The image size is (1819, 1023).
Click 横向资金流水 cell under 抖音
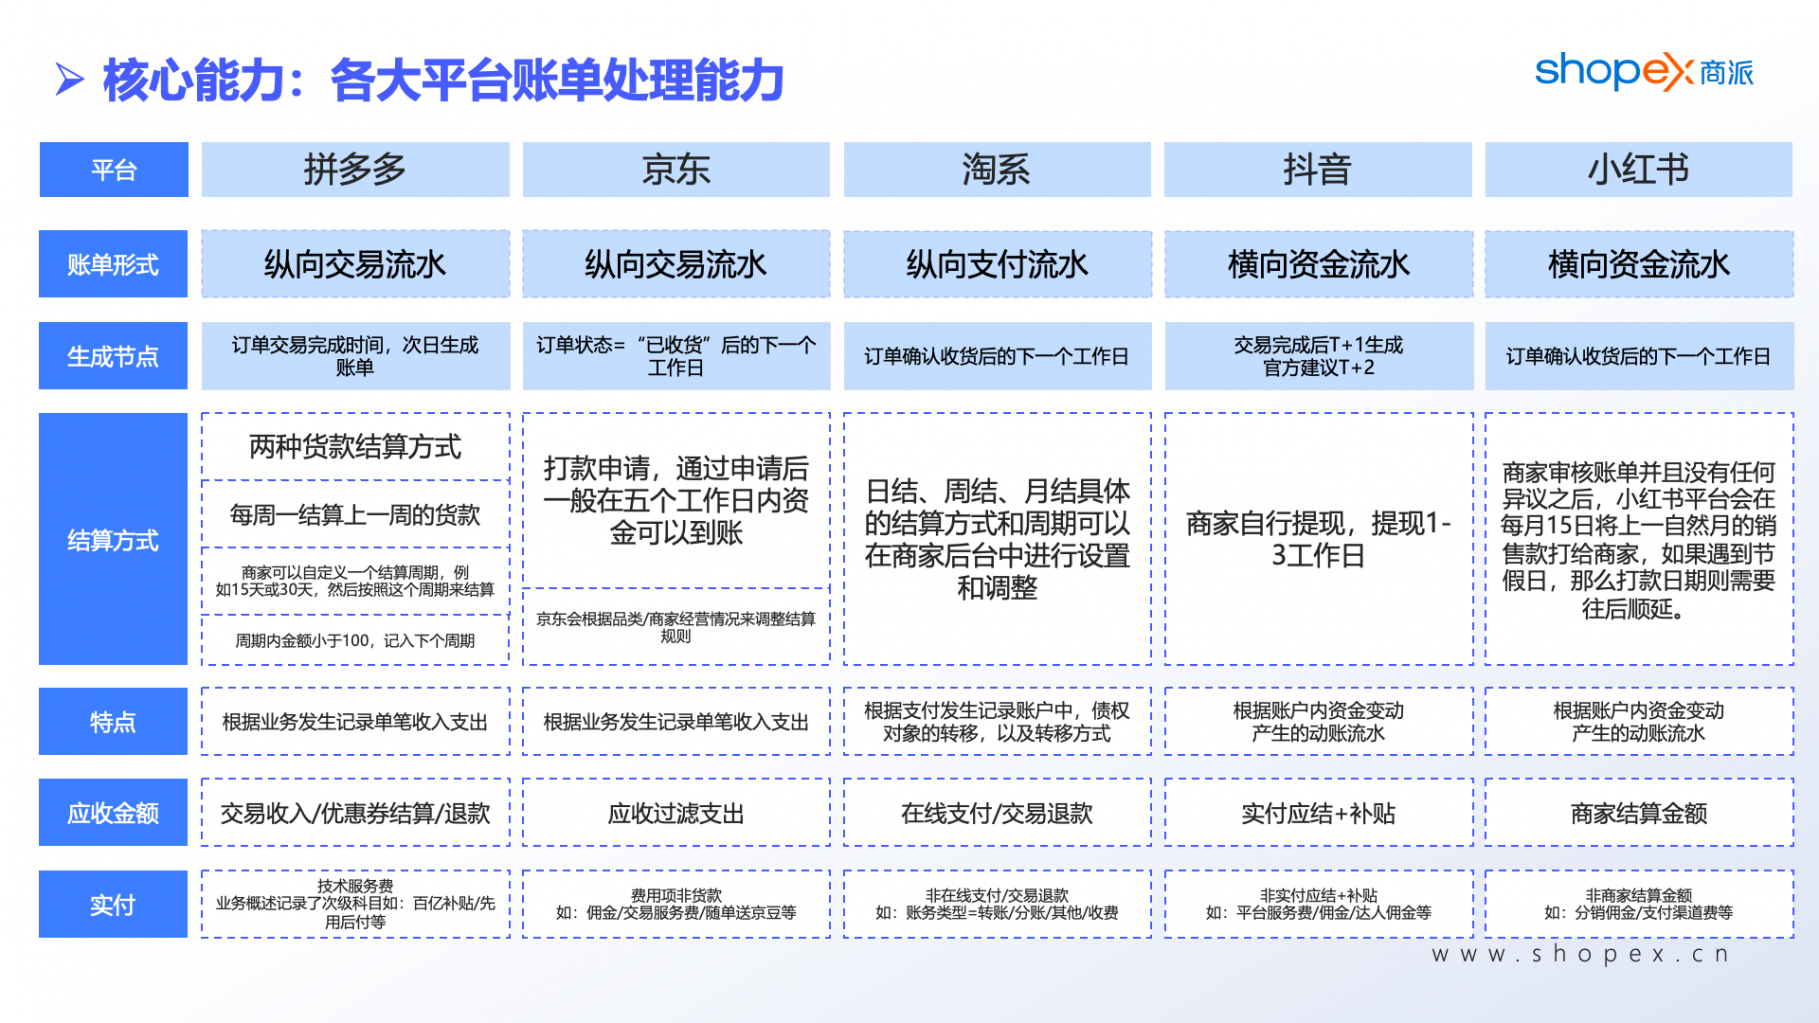[1318, 264]
